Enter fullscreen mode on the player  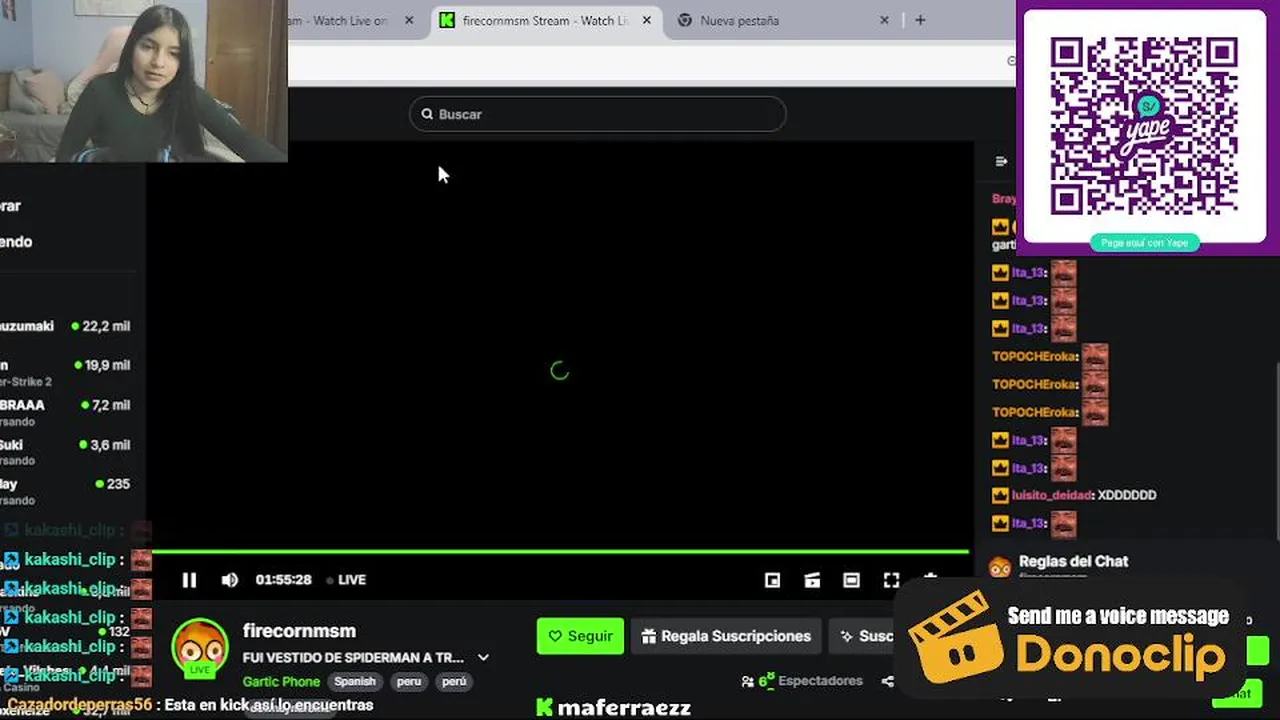891,580
